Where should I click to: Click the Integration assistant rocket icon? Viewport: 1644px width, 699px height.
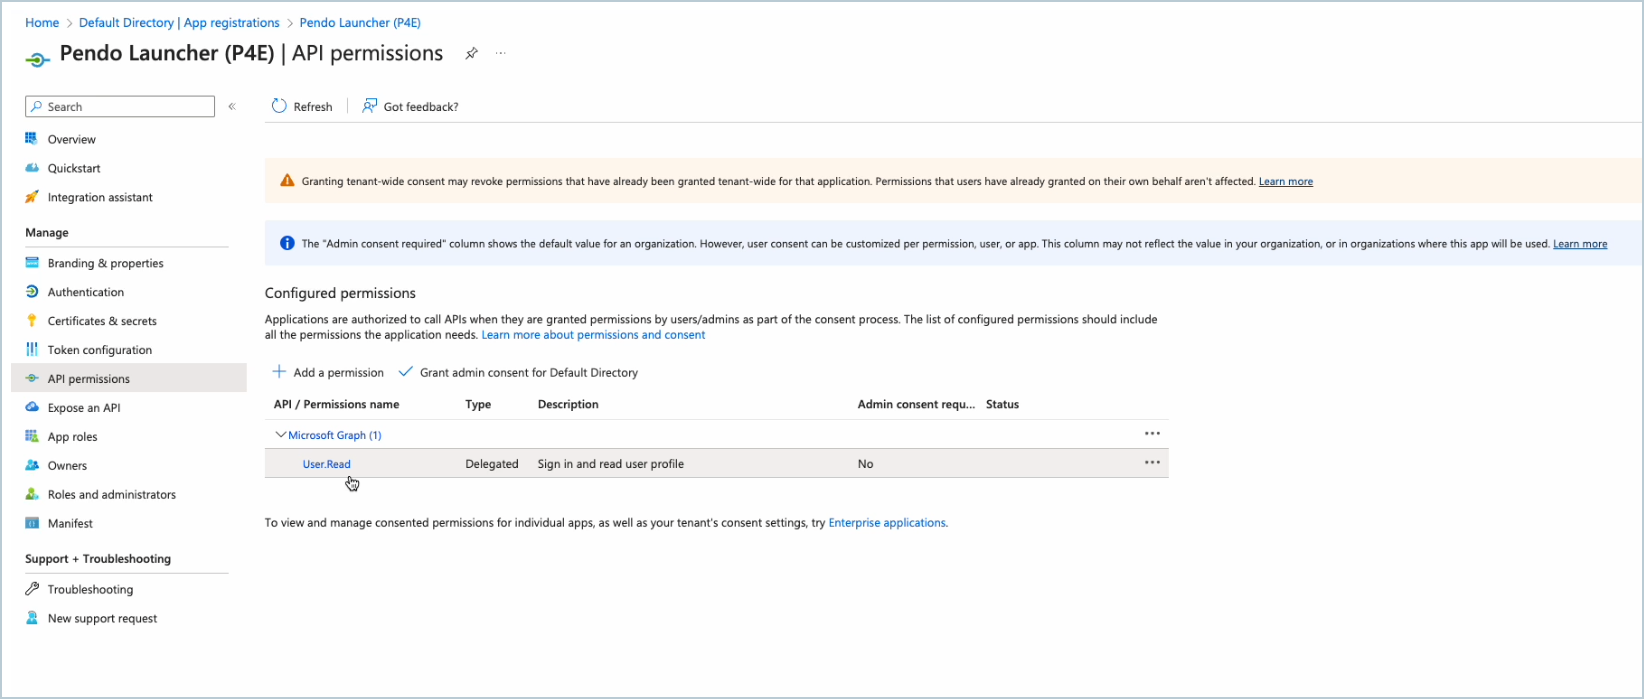point(31,197)
